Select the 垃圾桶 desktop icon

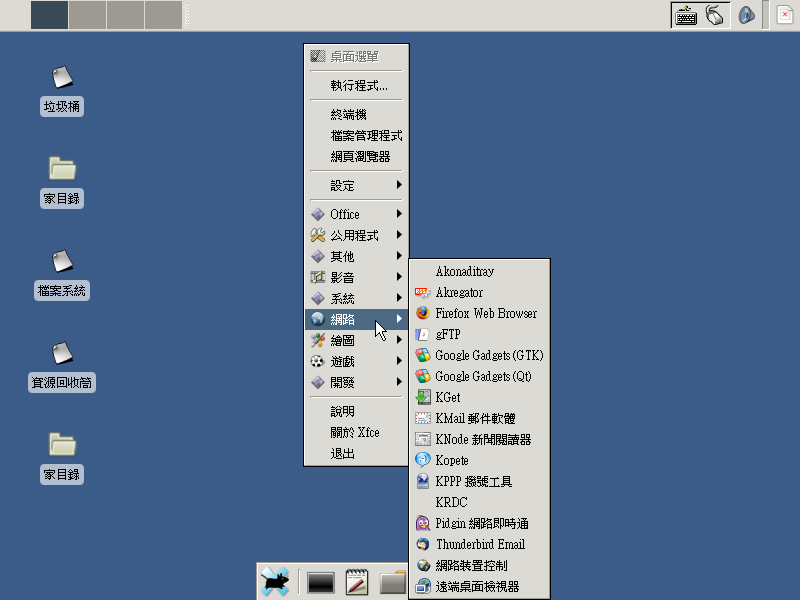tap(62, 90)
